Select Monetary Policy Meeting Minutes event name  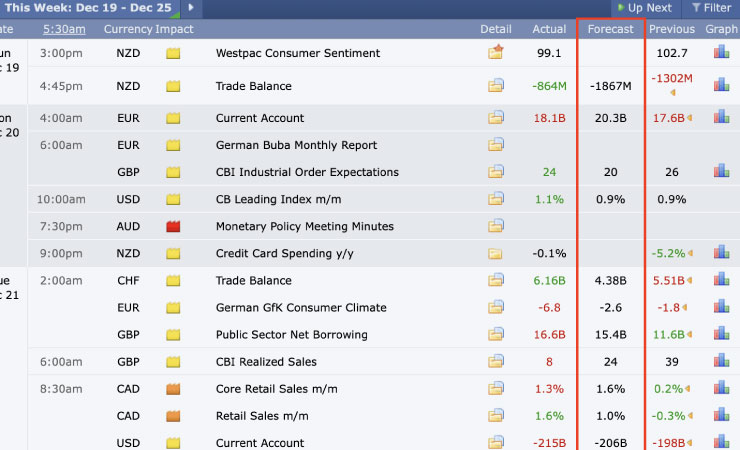click(x=304, y=226)
